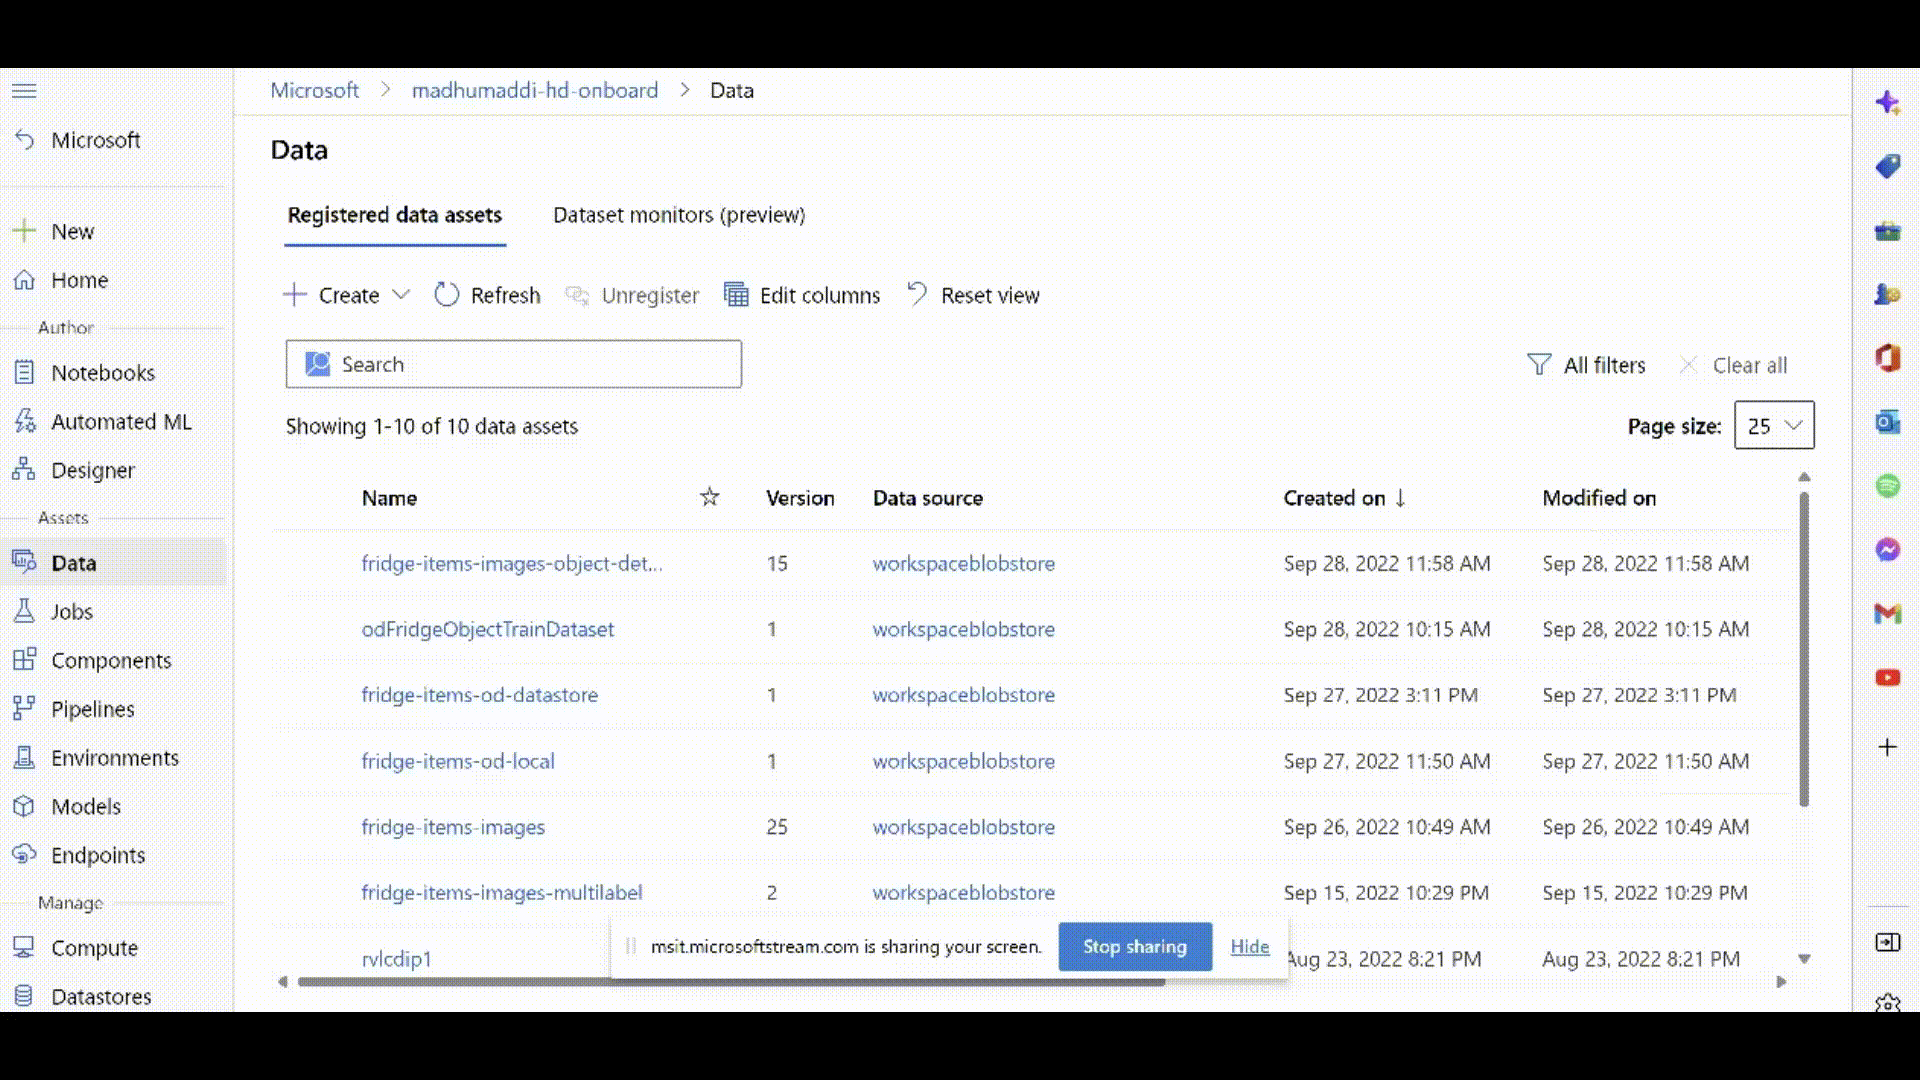Click the Environments icon in sidebar

click(24, 757)
